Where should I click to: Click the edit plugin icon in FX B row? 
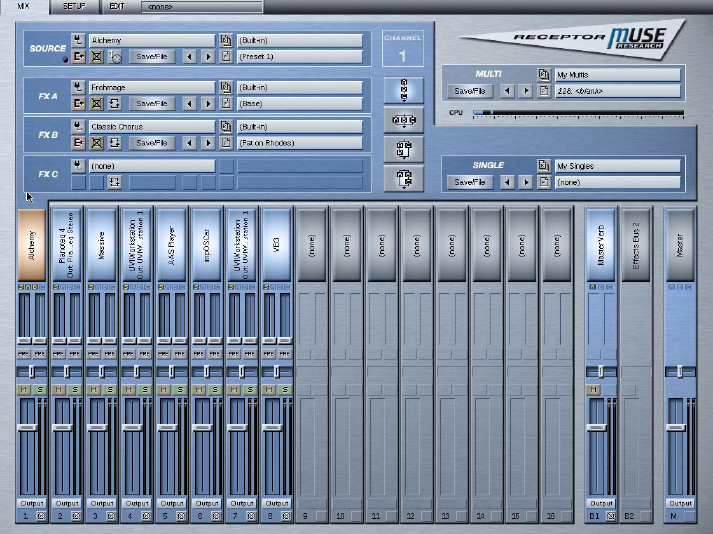pyautogui.click(x=78, y=143)
